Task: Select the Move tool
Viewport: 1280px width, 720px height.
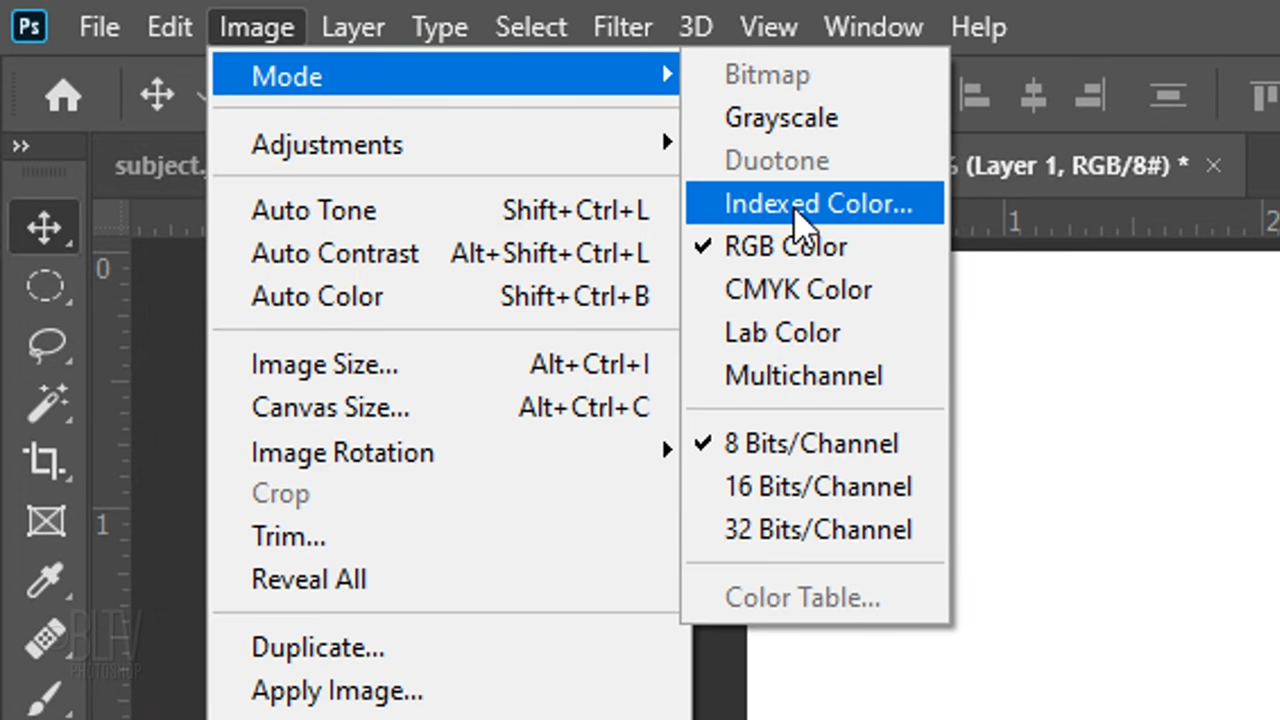Action: tap(45, 227)
